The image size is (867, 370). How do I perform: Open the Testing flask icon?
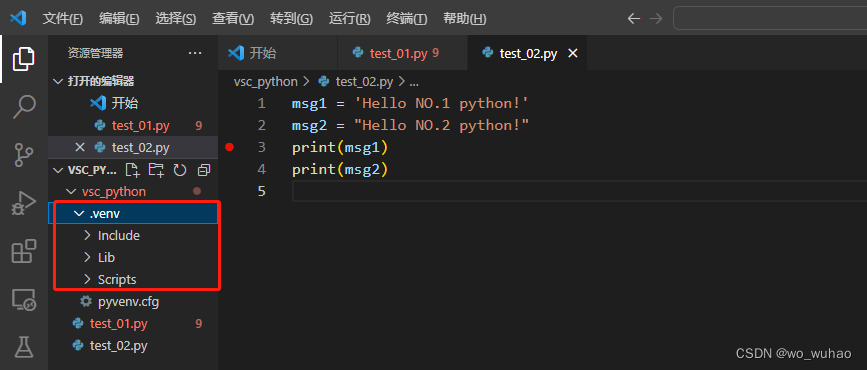click(x=23, y=346)
